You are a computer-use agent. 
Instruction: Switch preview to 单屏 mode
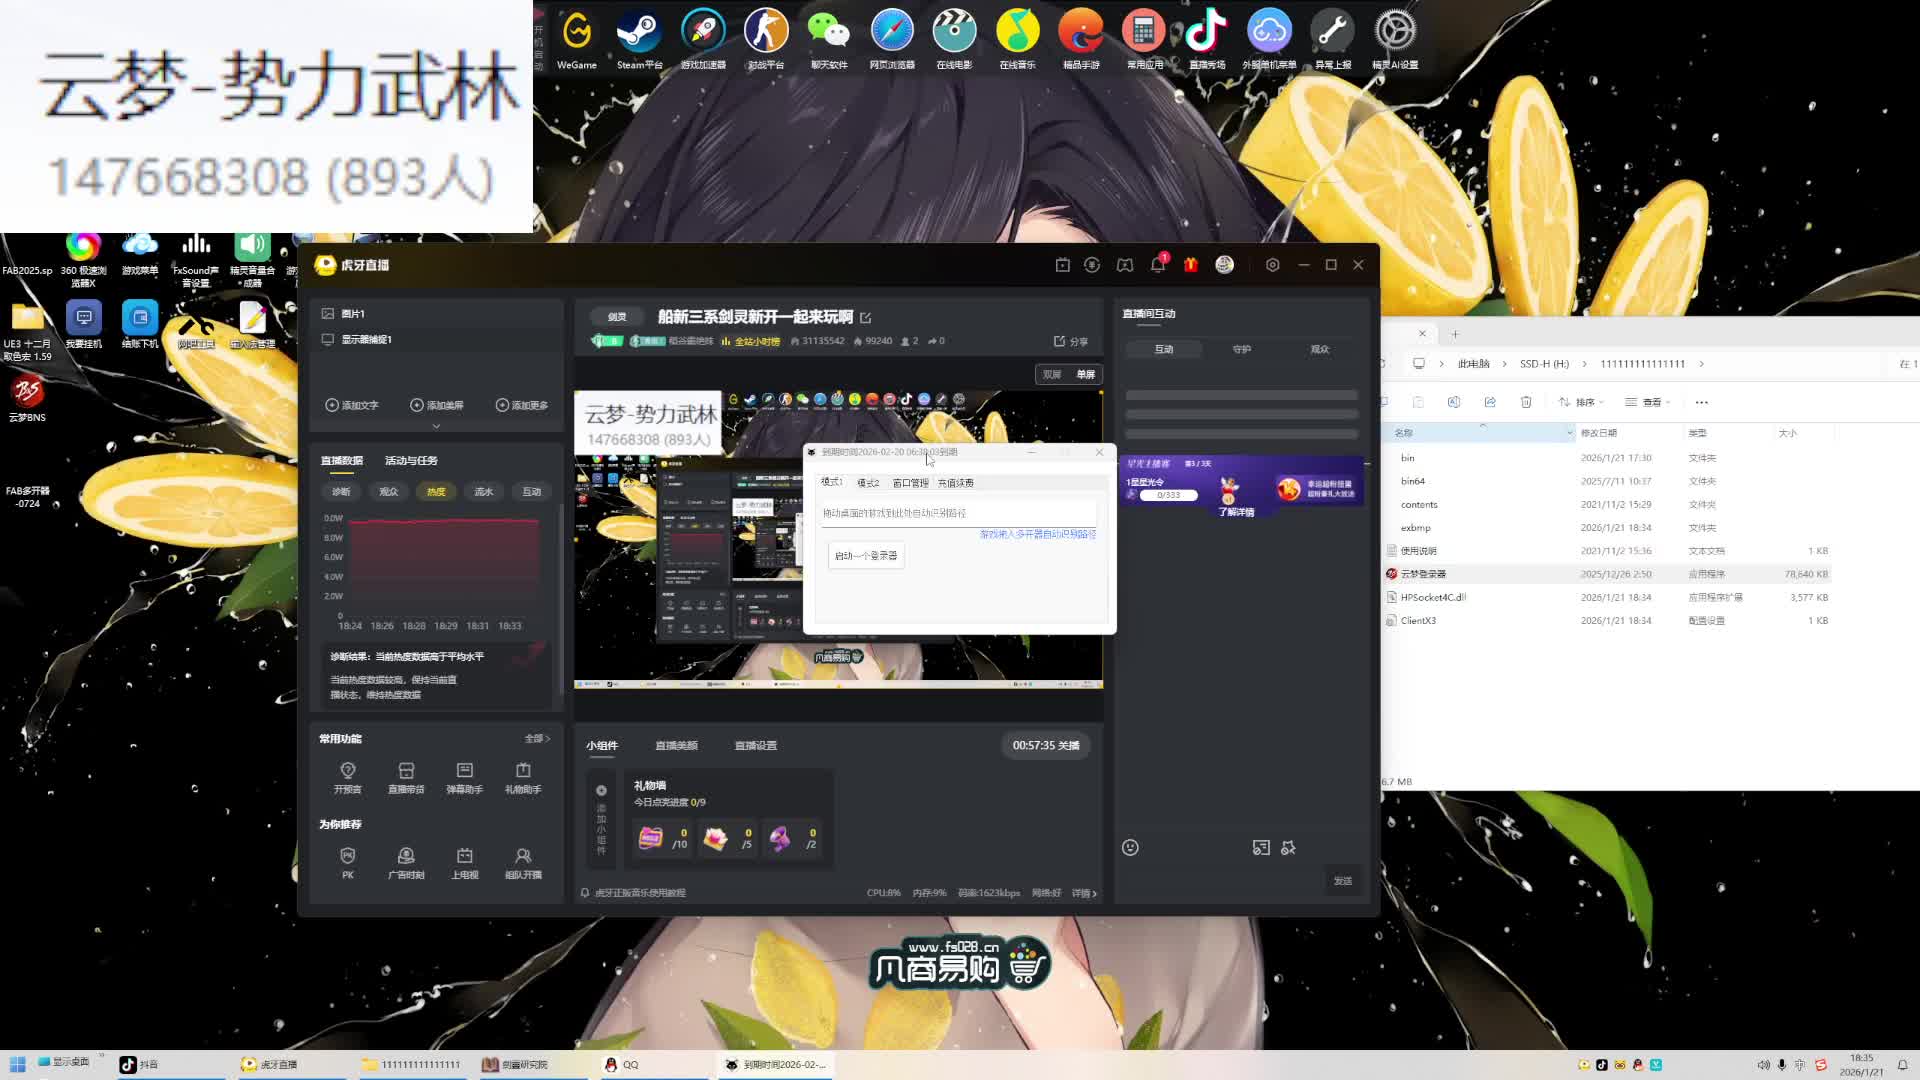(1085, 375)
